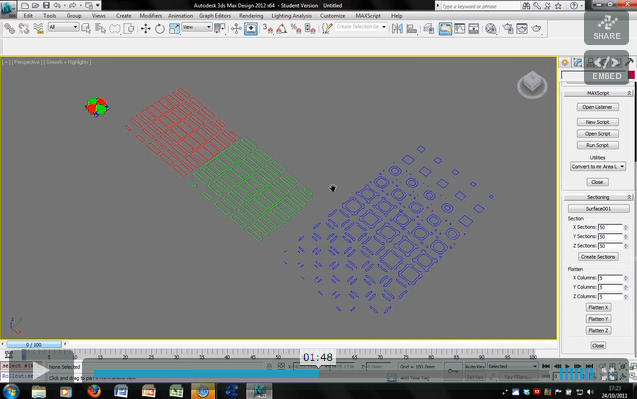Click the Open Listener button
Viewport: 637px width, 399px height.
(x=598, y=107)
